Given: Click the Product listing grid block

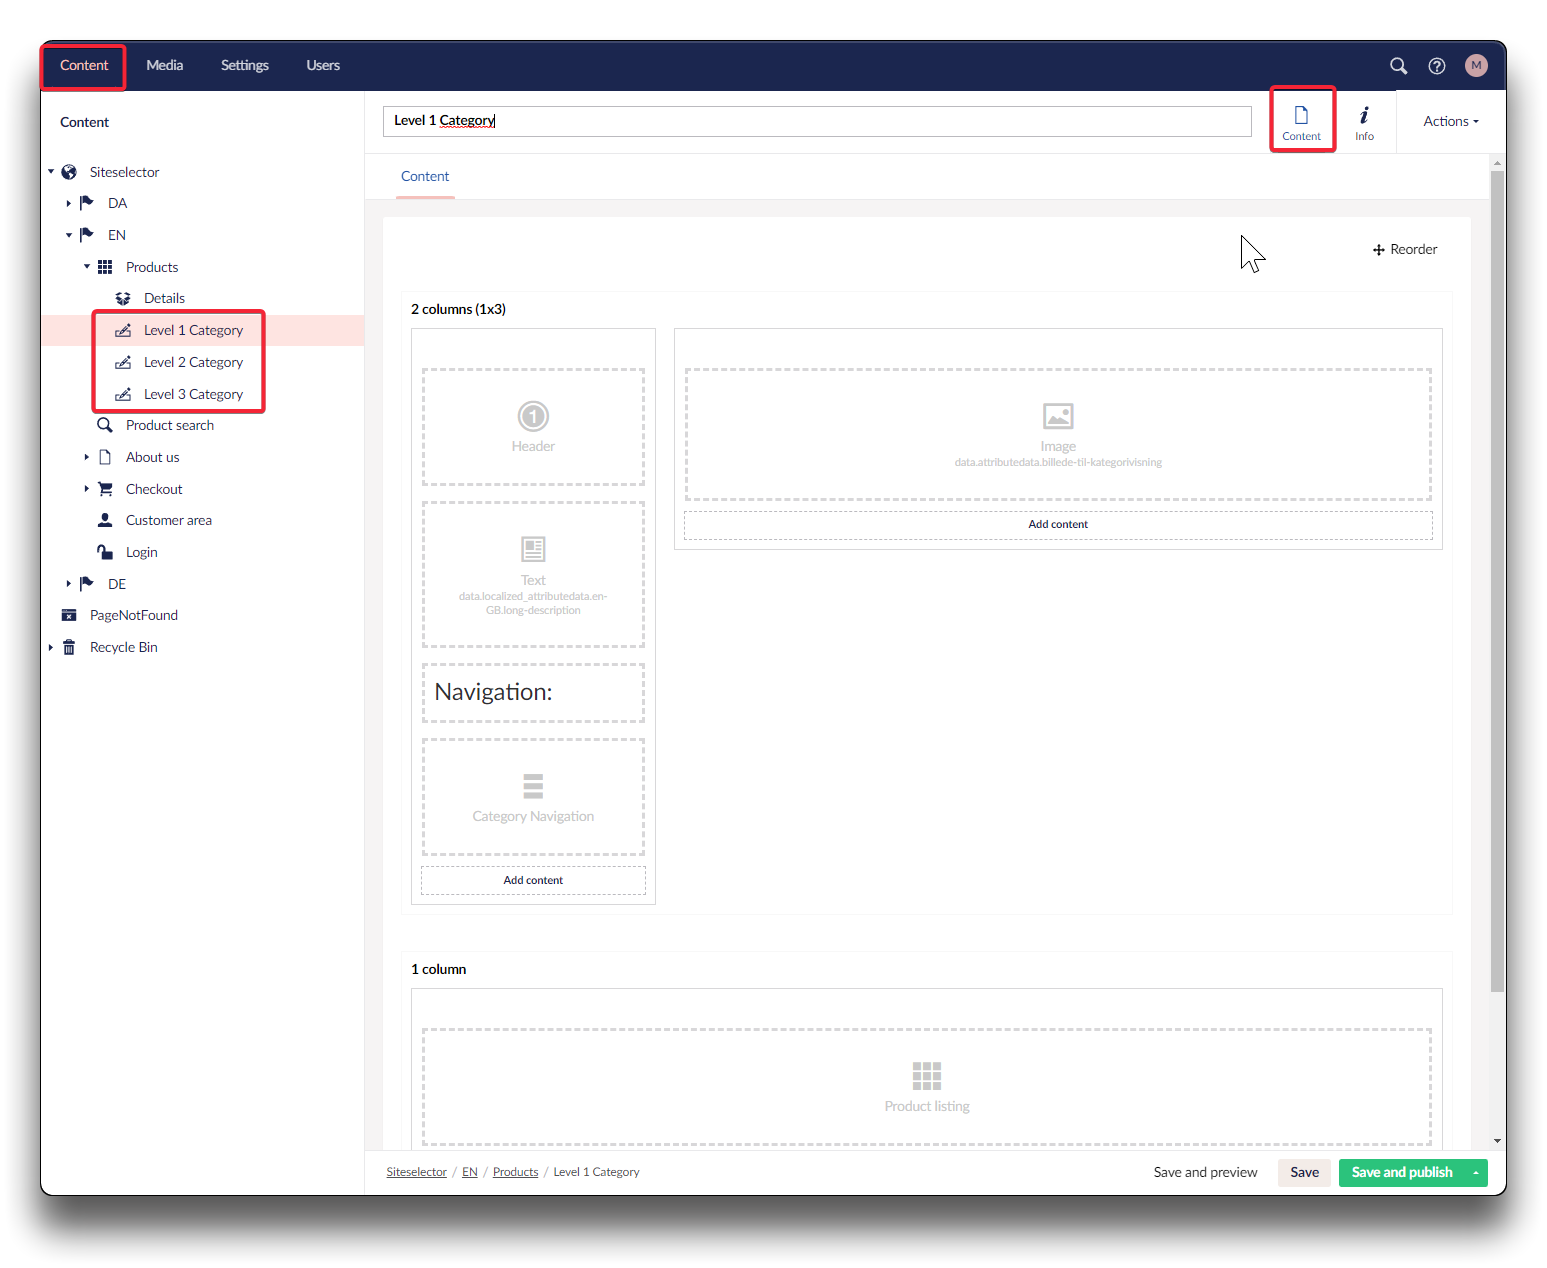Looking at the screenshot, I should (x=926, y=1086).
